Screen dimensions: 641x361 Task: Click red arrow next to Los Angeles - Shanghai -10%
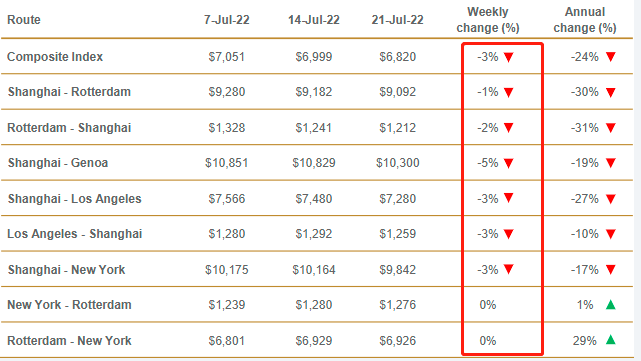(x=611, y=234)
